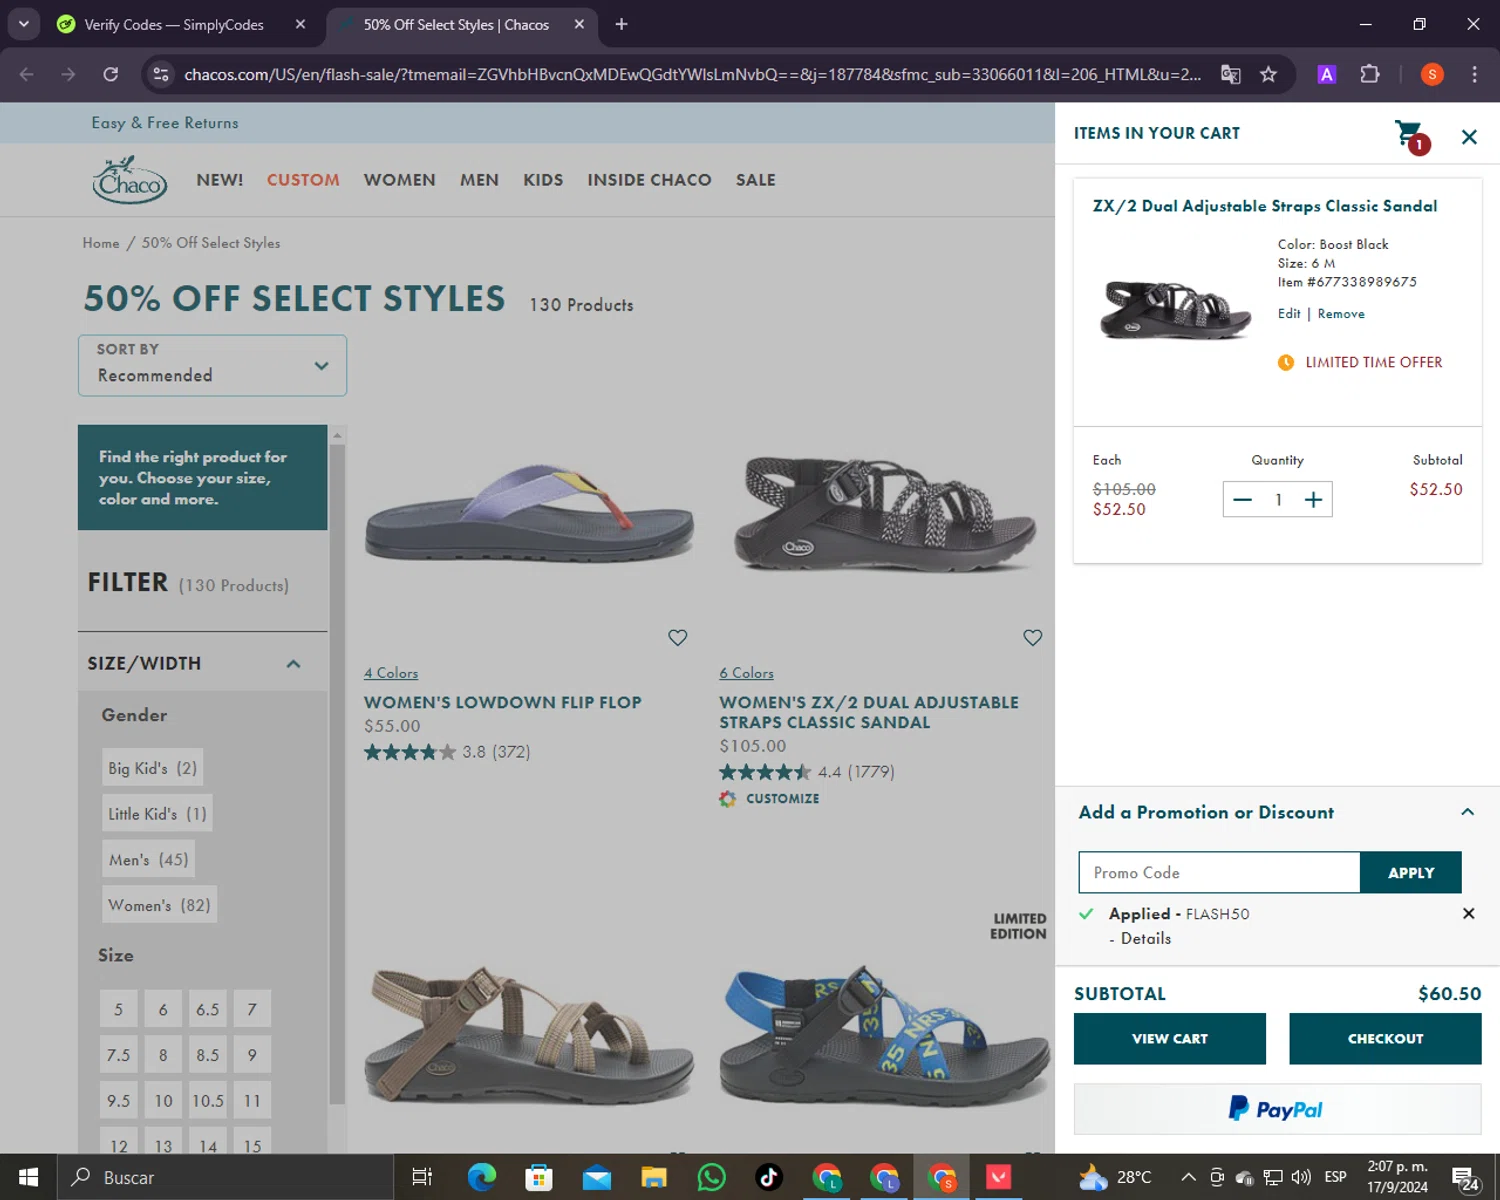1500x1200 pixels.
Task: Open Task View in taskbar
Action: click(x=422, y=1177)
